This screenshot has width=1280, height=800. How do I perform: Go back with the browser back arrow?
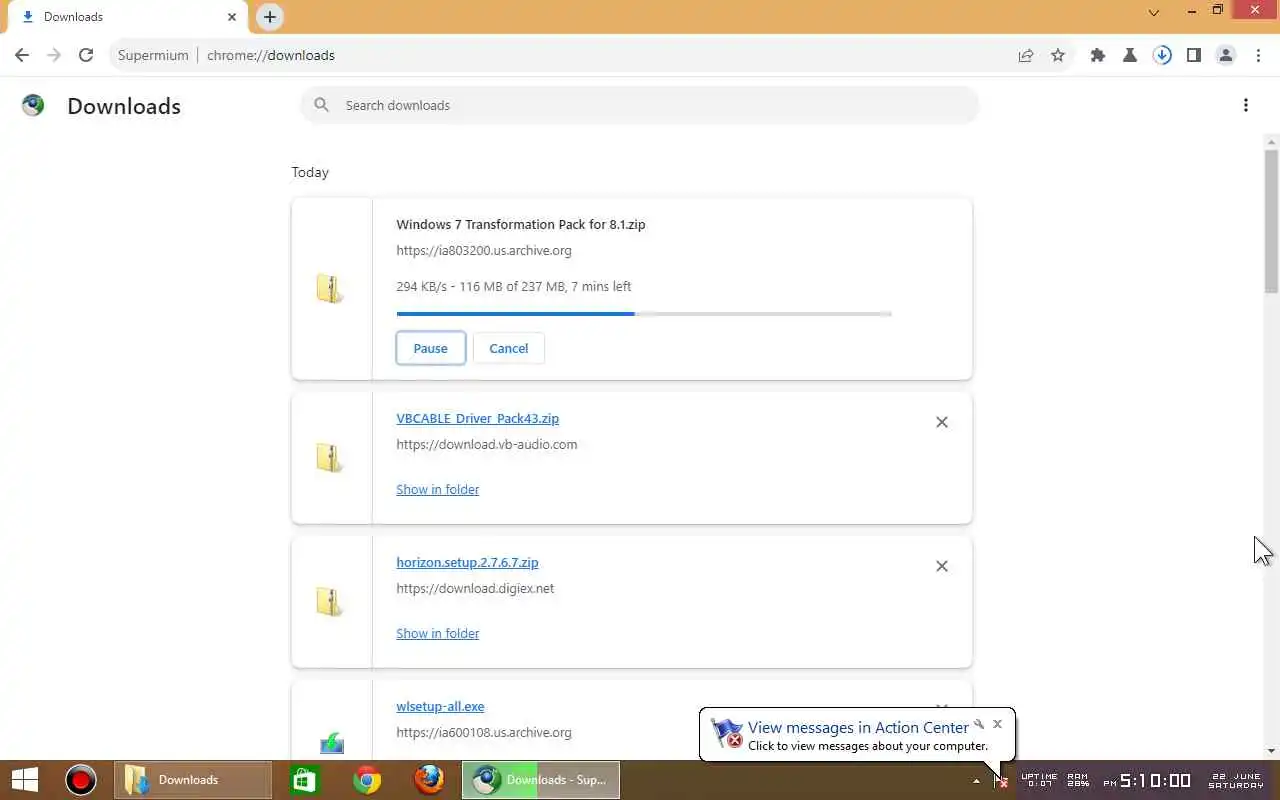click(22, 55)
